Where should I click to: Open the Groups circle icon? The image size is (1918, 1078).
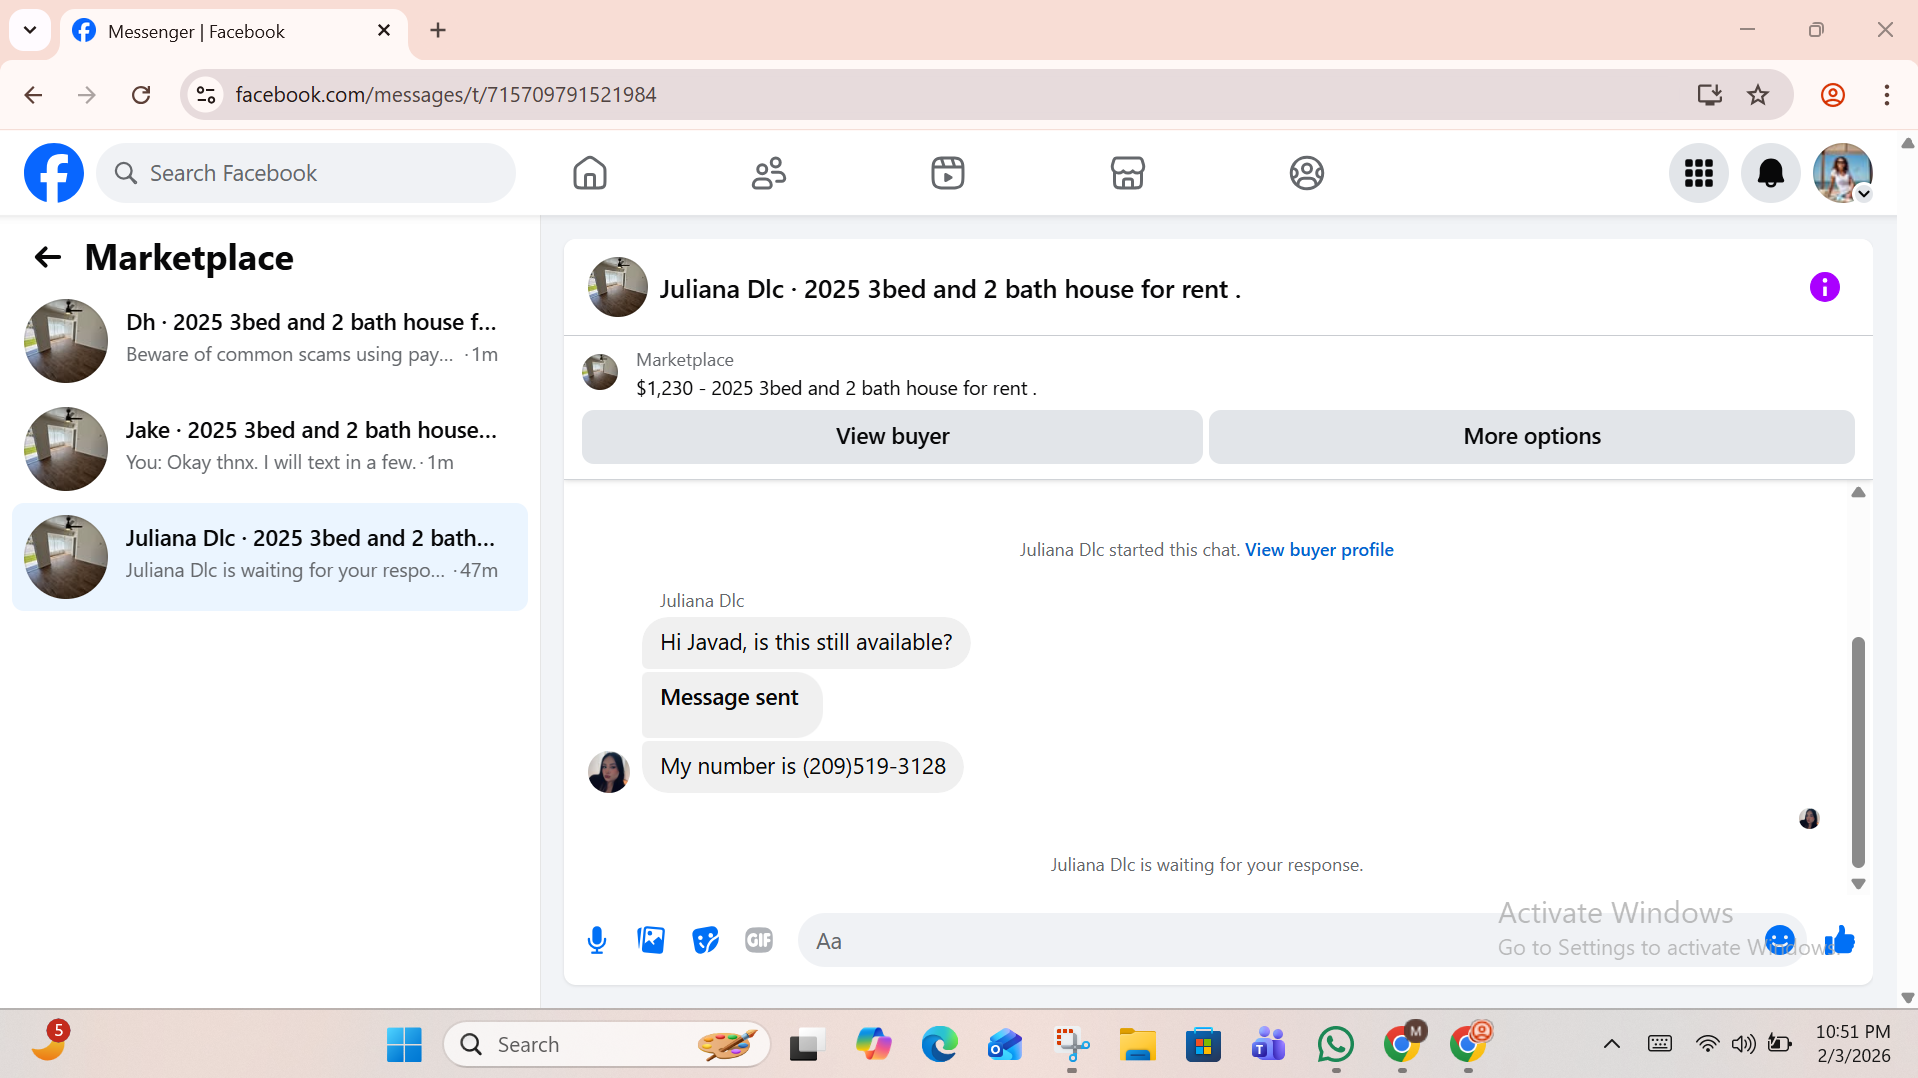point(1307,173)
